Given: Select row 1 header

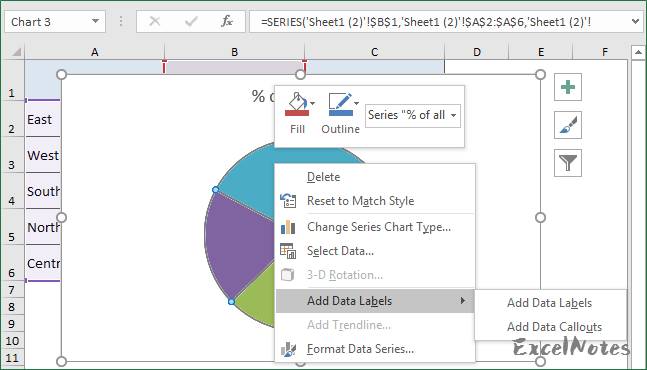Looking at the screenshot, I should coord(12,80).
